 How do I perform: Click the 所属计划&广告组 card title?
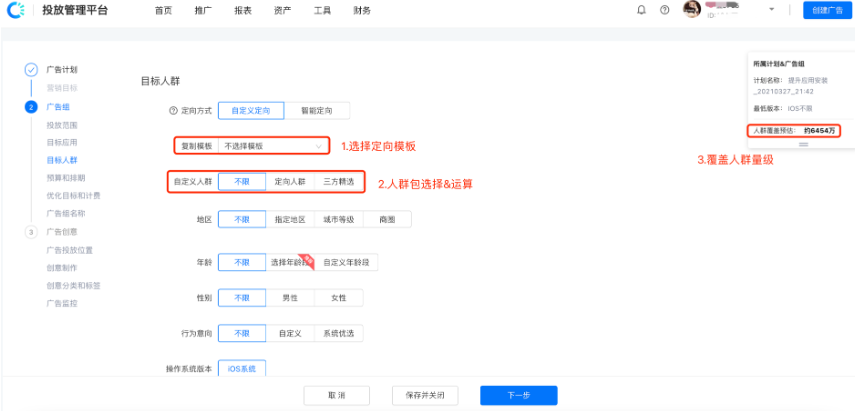779,64
